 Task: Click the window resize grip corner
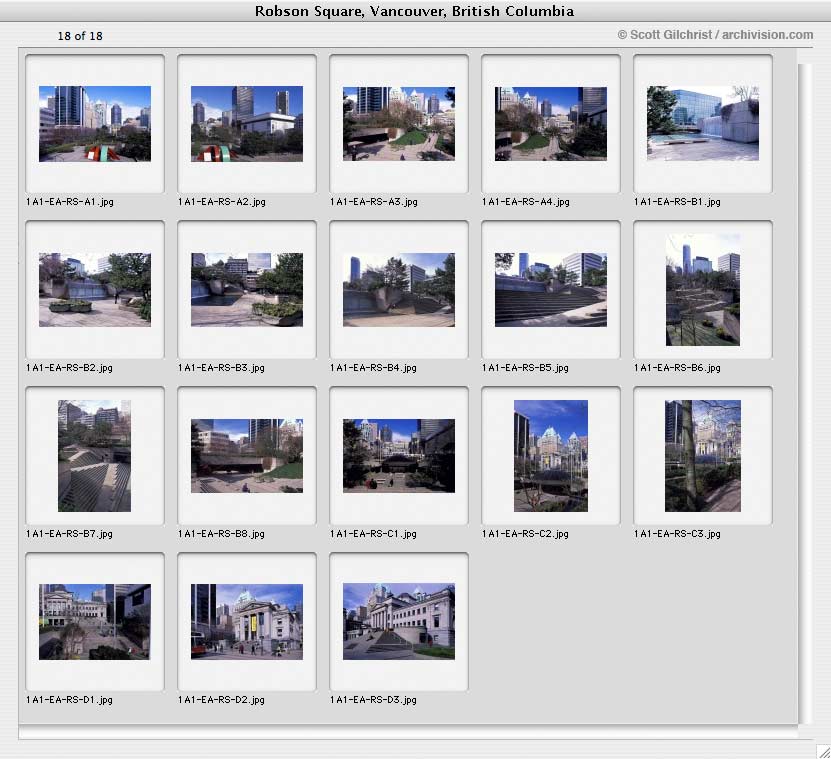[824, 751]
